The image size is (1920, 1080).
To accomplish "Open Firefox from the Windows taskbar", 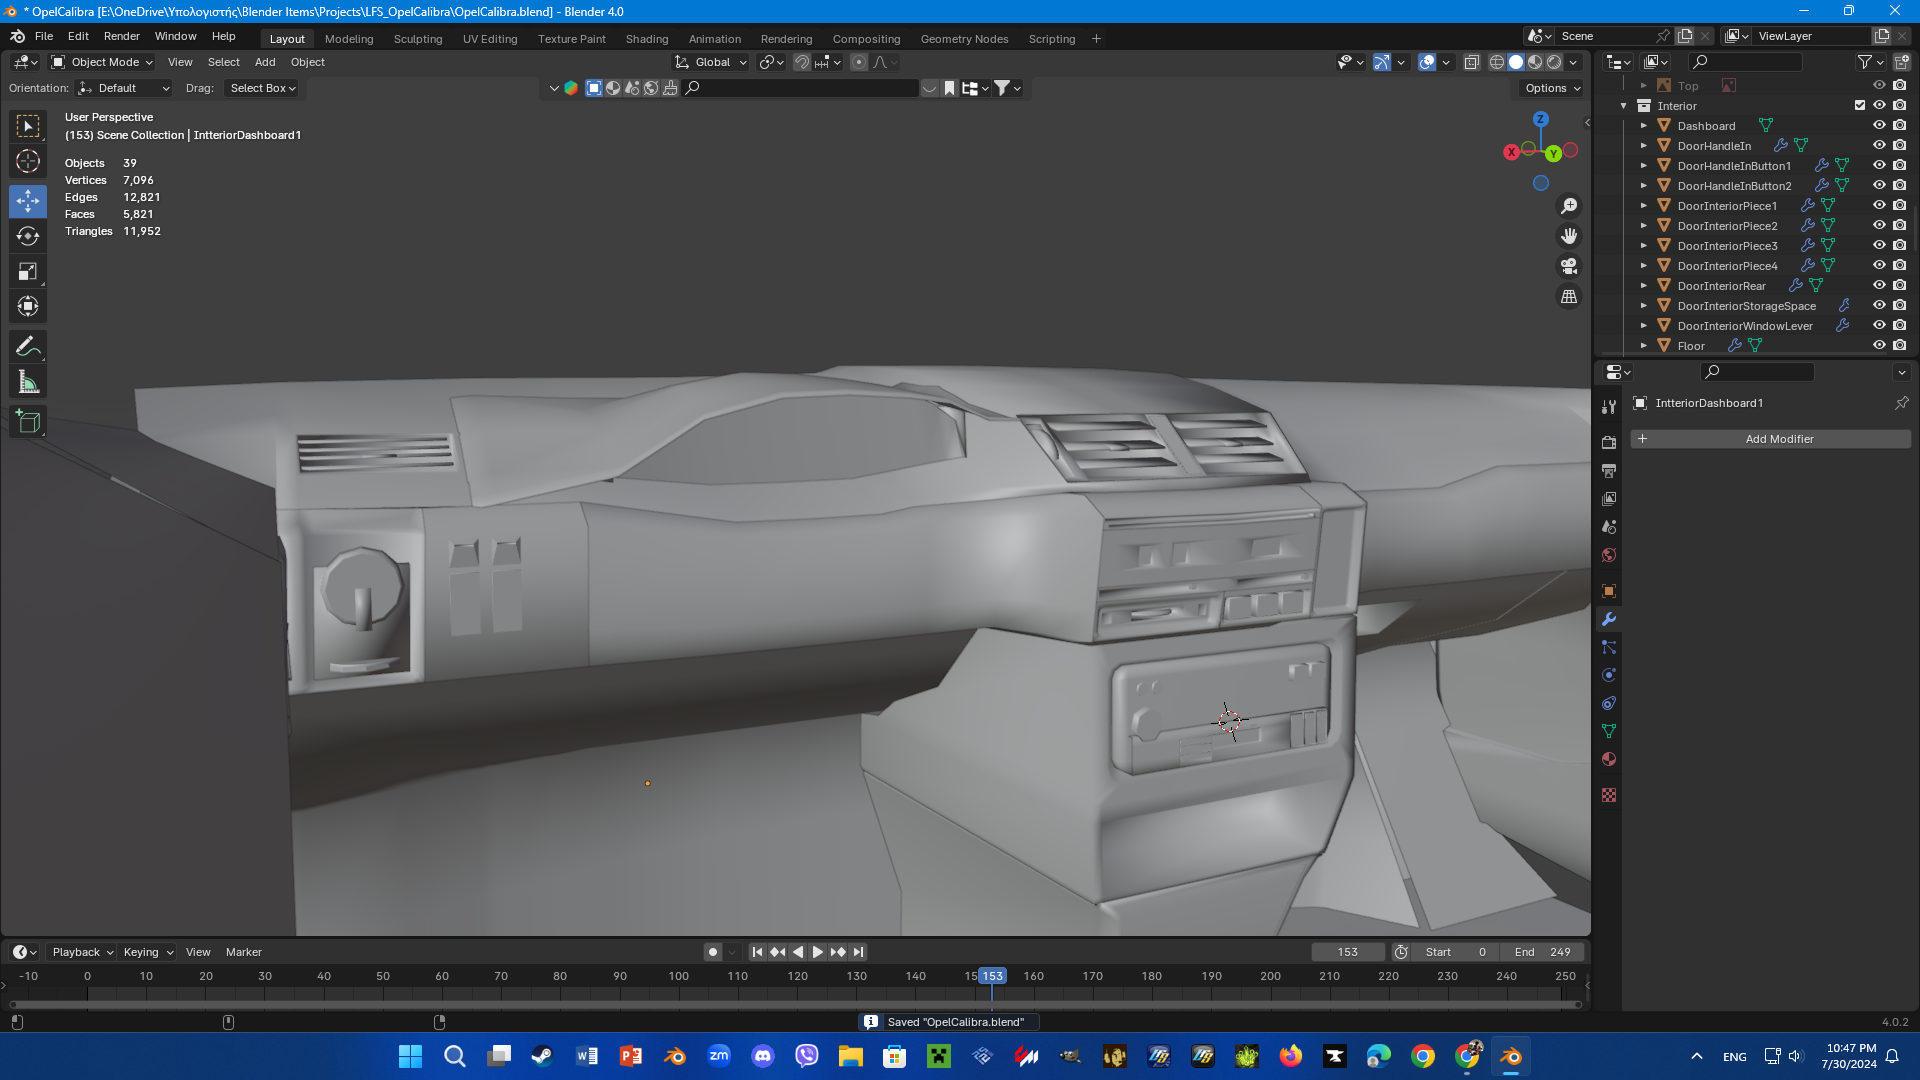I will point(1291,1056).
